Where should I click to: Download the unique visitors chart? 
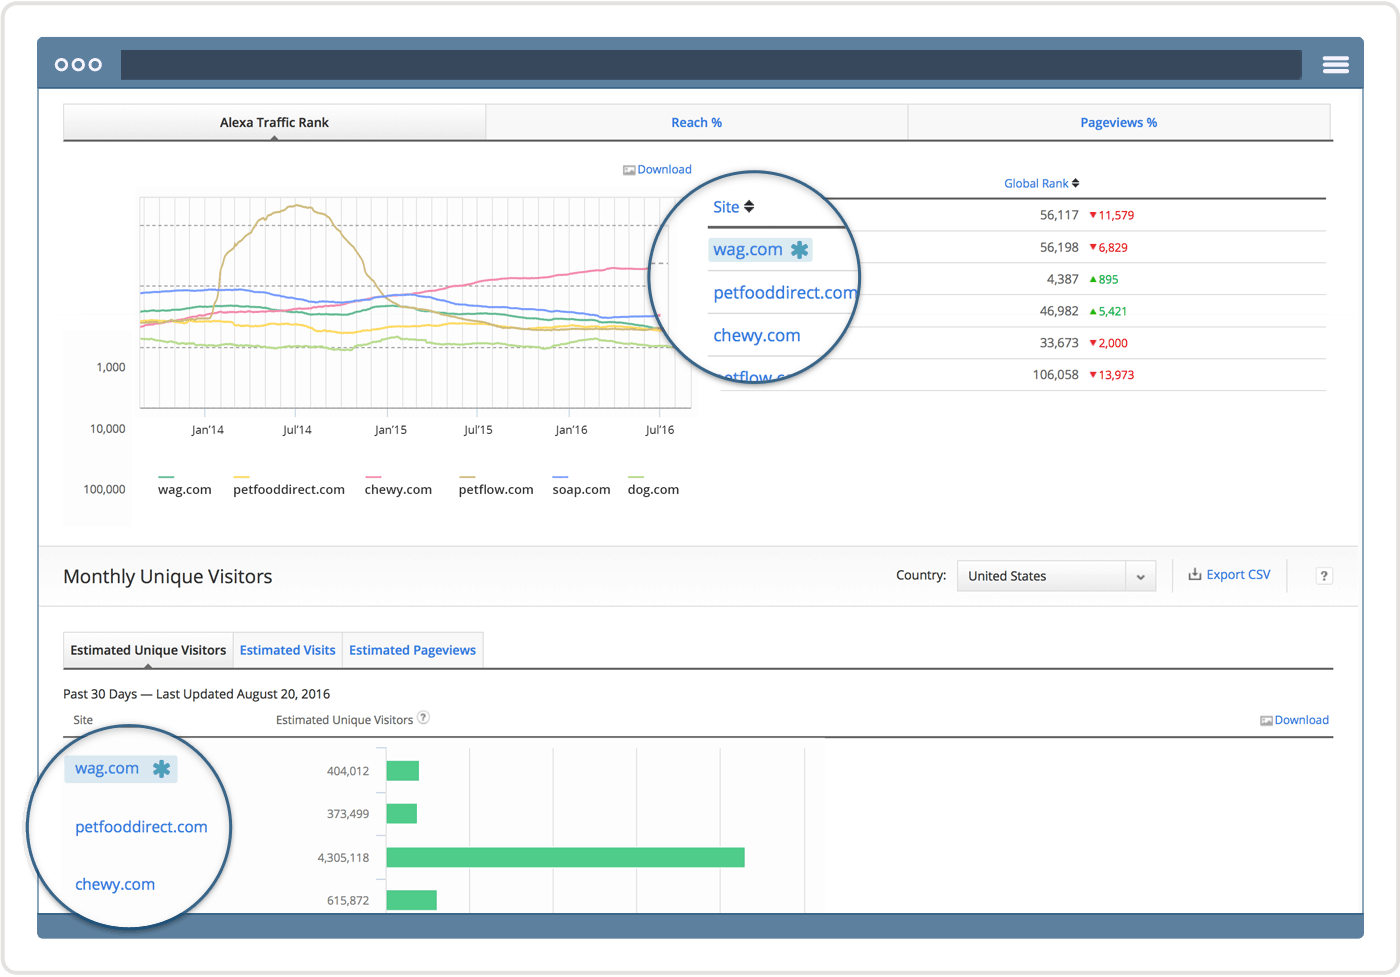[1294, 720]
